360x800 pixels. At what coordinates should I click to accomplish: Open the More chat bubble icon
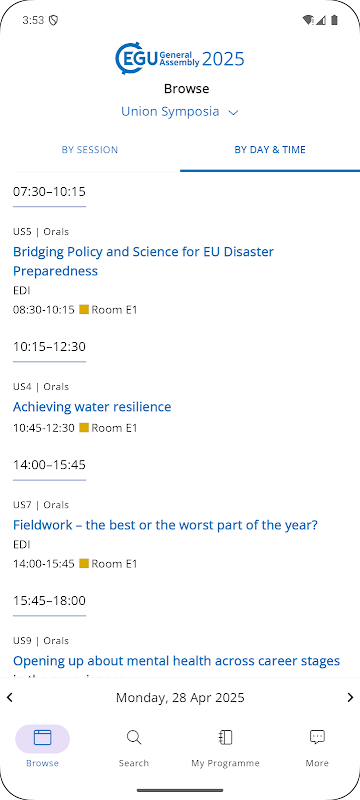(317, 737)
